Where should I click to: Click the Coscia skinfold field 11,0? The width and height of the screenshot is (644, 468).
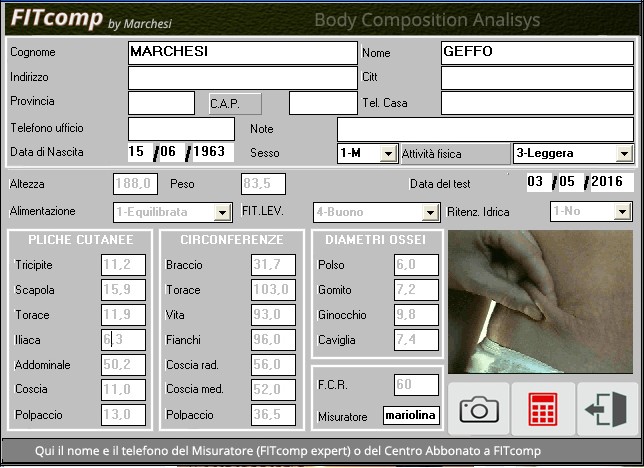(123, 390)
